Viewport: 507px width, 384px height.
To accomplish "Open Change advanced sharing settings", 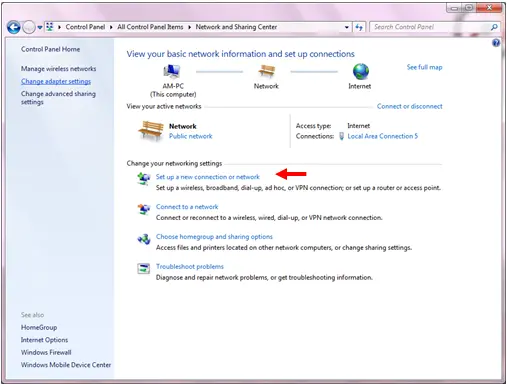I will click(x=58, y=98).
